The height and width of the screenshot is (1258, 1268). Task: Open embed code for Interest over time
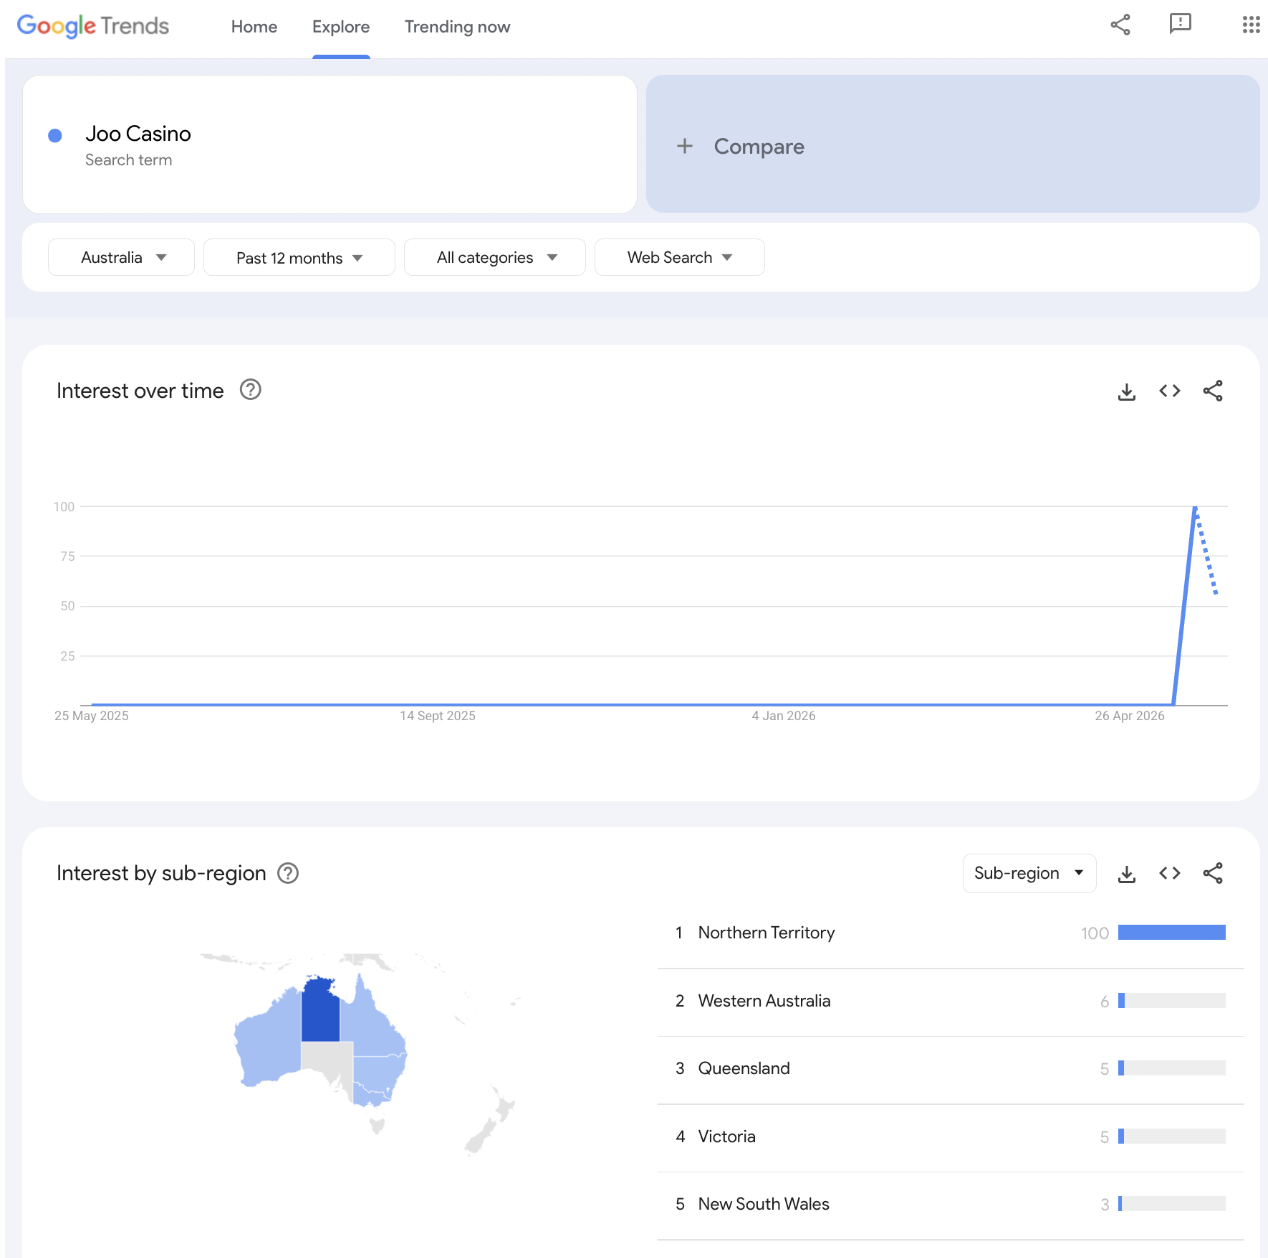[1170, 391]
